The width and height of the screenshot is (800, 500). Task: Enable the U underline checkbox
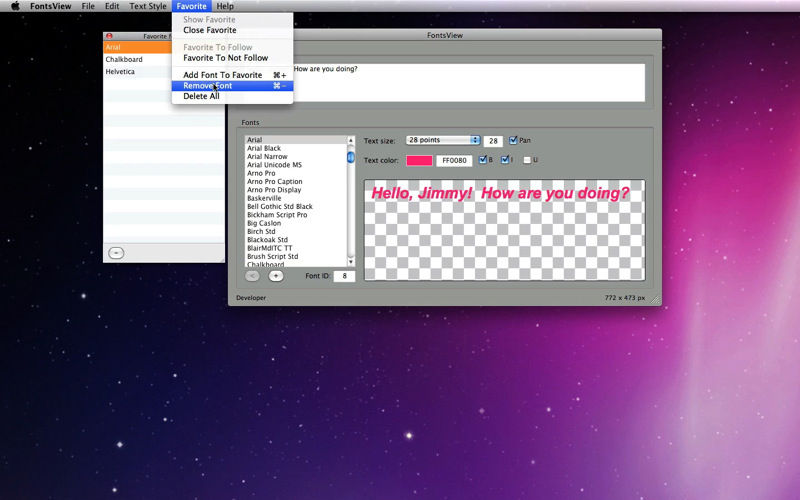pos(527,160)
